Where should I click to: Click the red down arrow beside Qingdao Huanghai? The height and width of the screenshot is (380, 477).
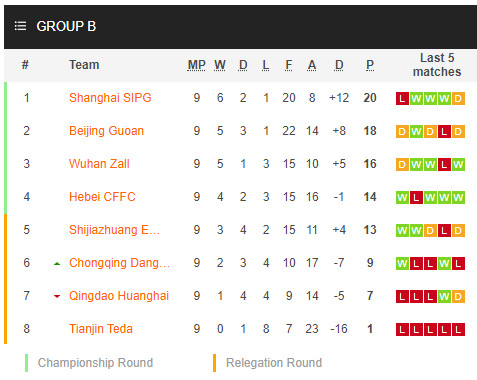(x=57, y=296)
